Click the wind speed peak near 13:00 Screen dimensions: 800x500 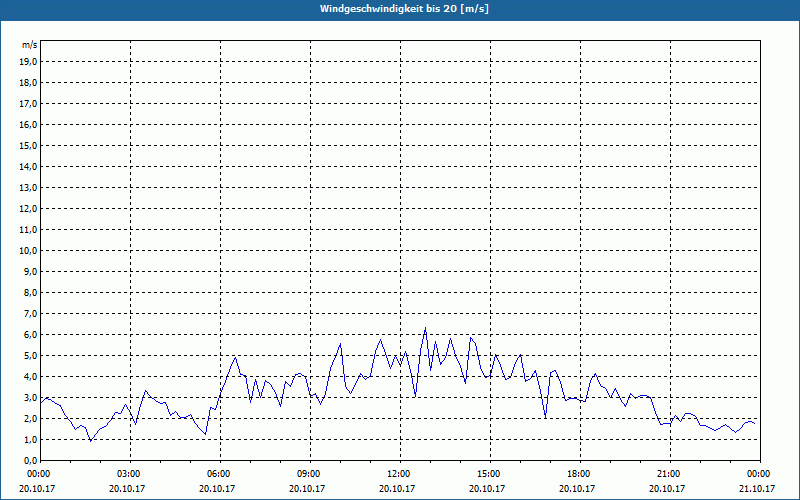click(425, 328)
